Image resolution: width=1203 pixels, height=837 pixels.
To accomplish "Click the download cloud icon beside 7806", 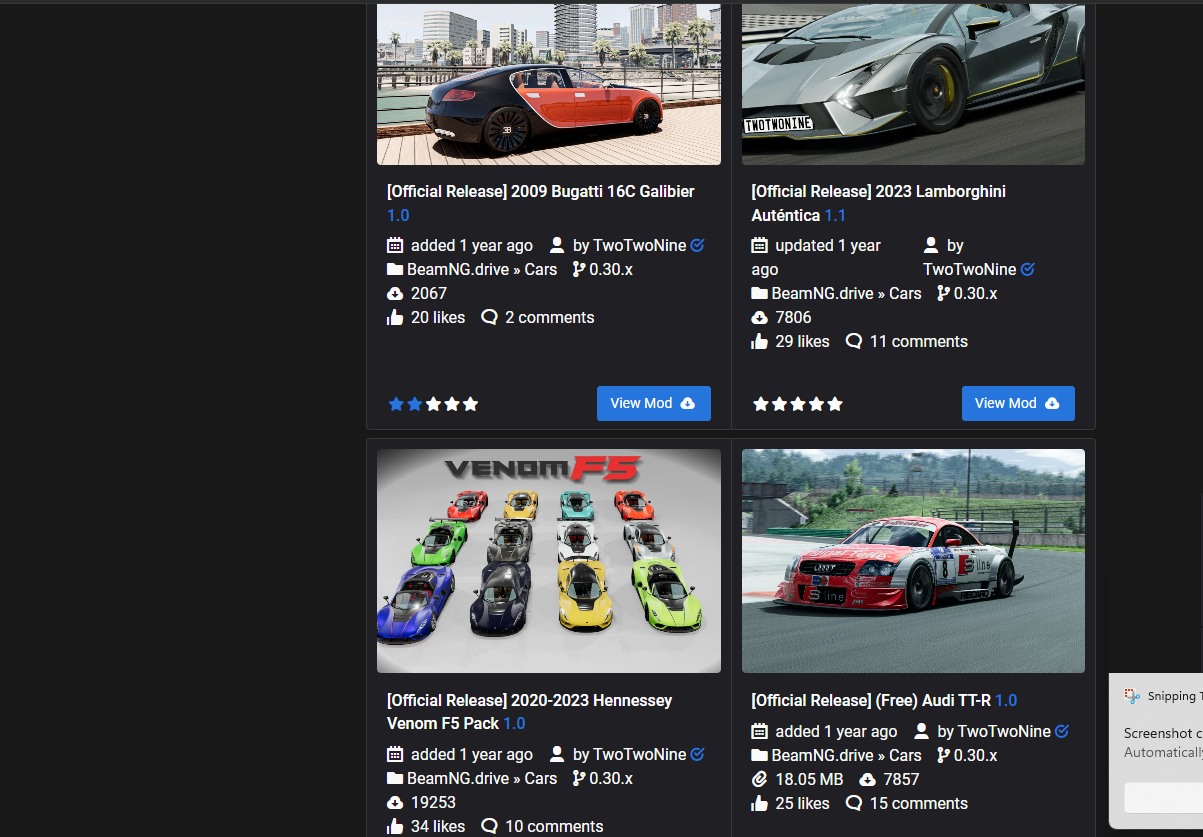I will 760,317.
